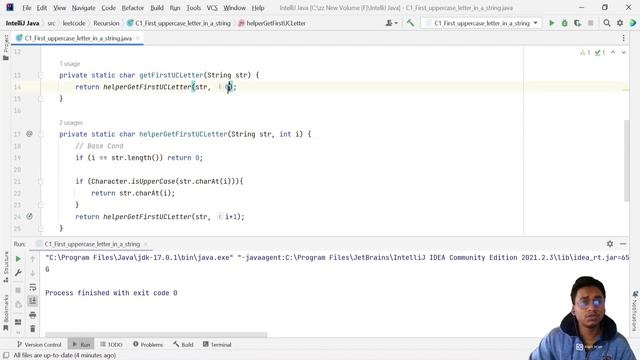Viewport: 640px width, 360px height.
Task: Click the JetBrains Toolbox icon at top right
Action: coord(633,23)
